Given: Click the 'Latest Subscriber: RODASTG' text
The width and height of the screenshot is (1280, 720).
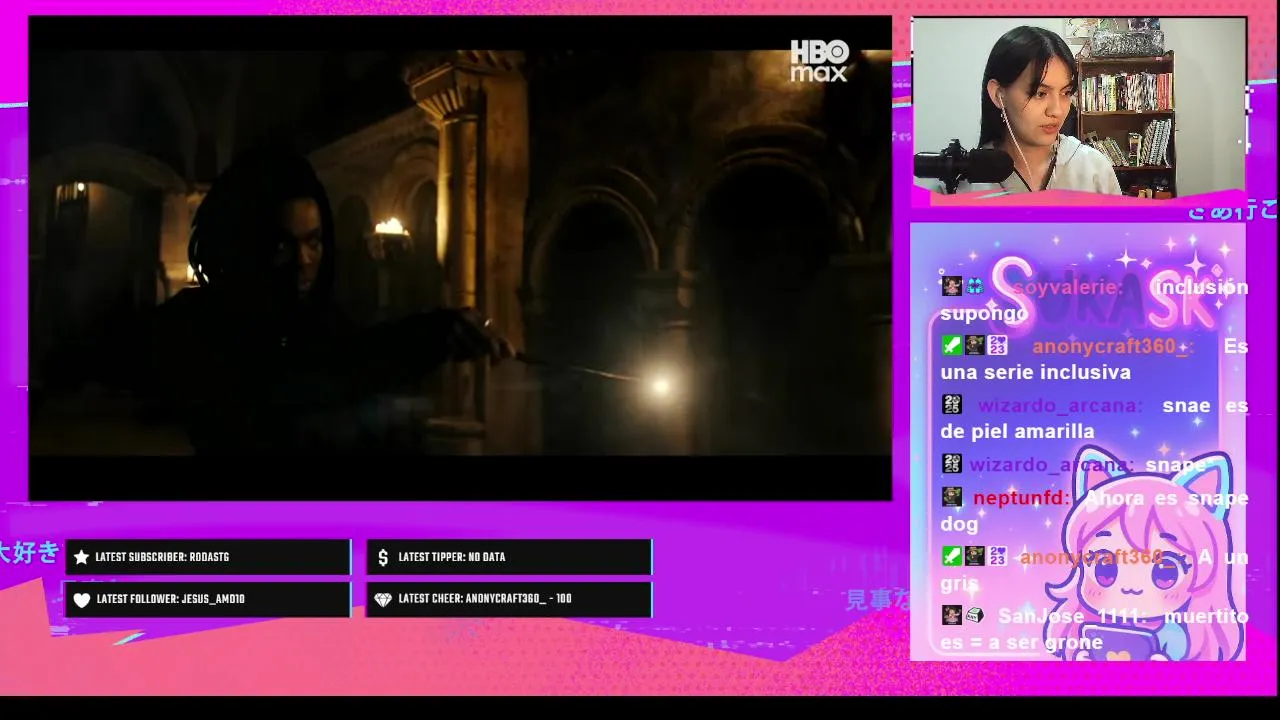Looking at the screenshot, I should coord(162,557).
